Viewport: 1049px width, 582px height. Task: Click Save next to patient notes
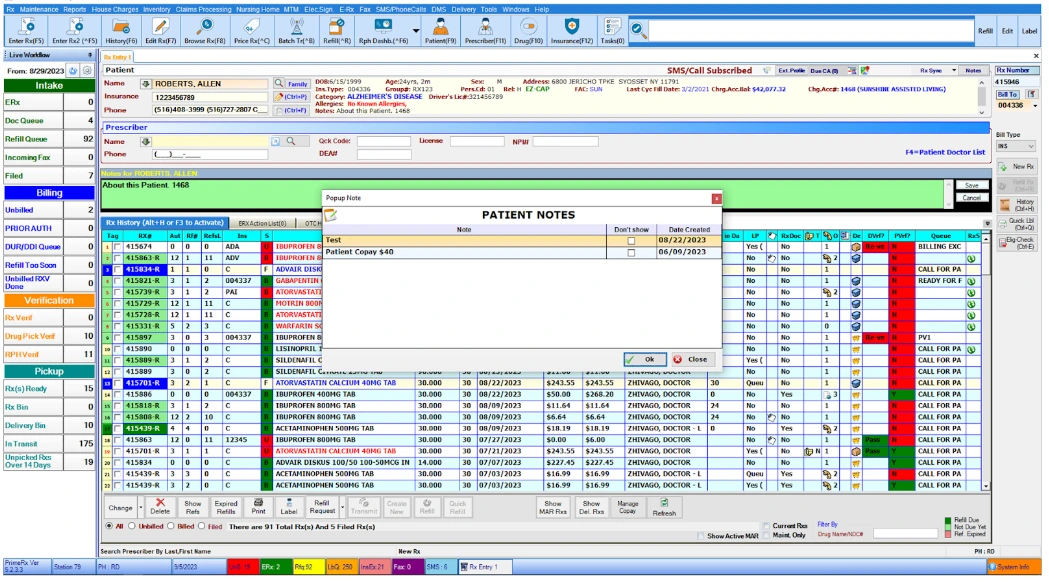click(x=971, y=185)
